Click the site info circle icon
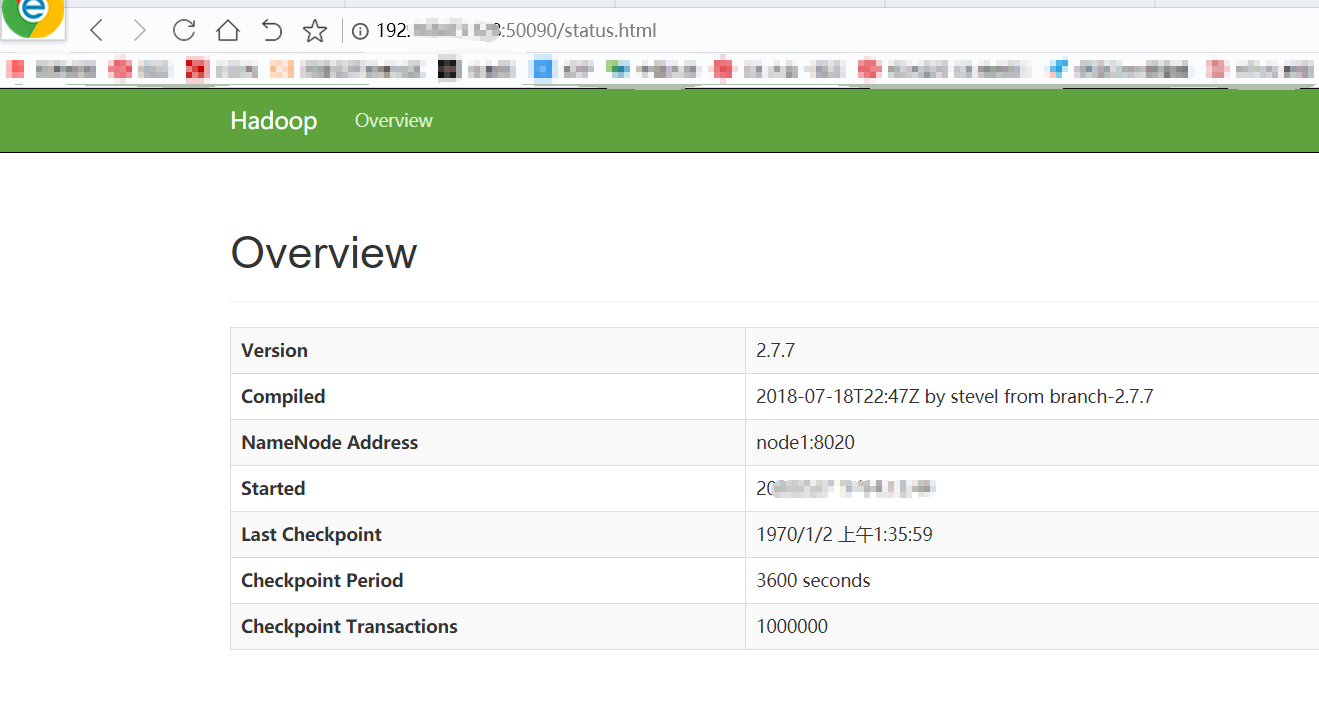This screenshot has width=1319, height=703. click(x=360, y=31)
